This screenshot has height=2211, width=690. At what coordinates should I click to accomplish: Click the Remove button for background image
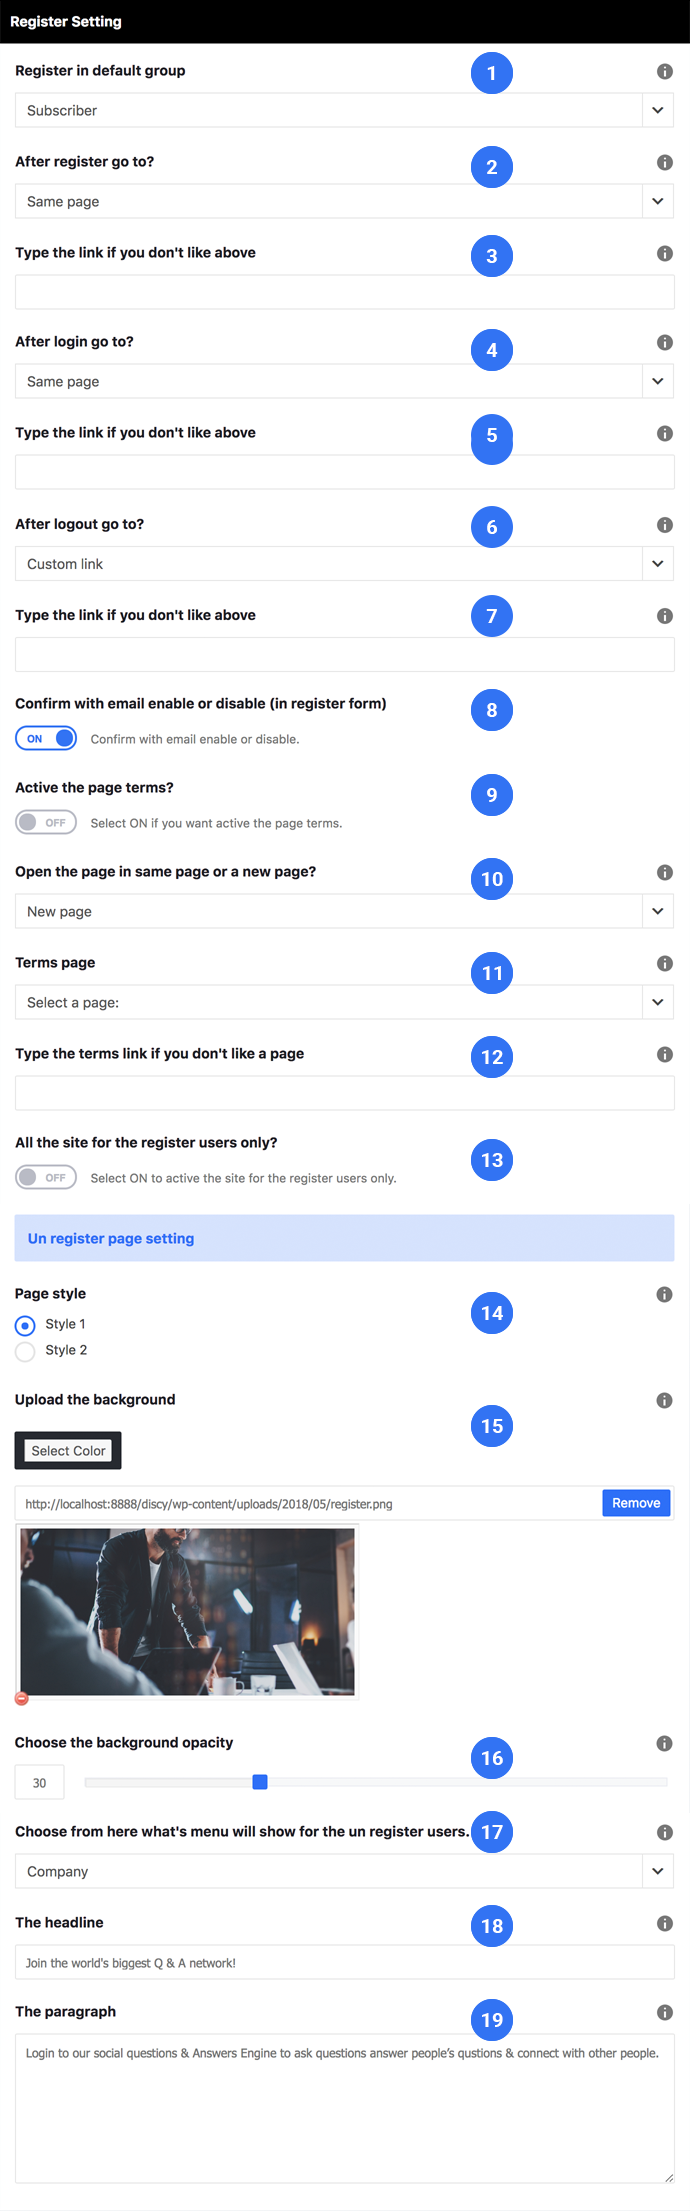[636, 1504]
